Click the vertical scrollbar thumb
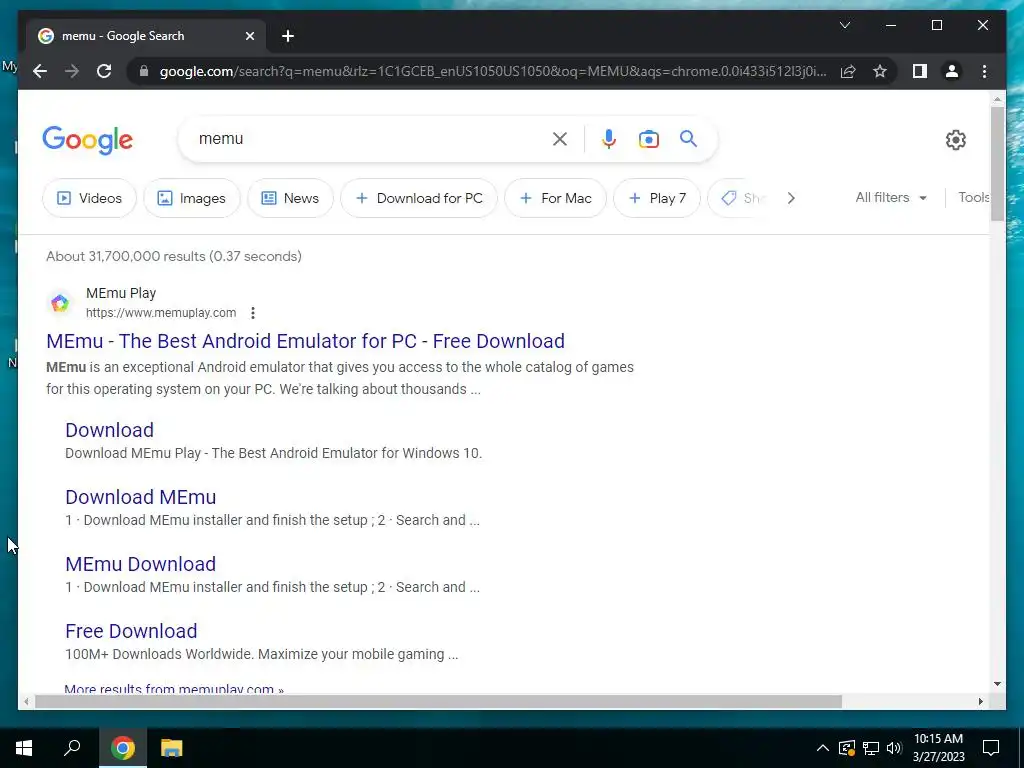This screenshot has height=768, width=1024. pos(997,163)
